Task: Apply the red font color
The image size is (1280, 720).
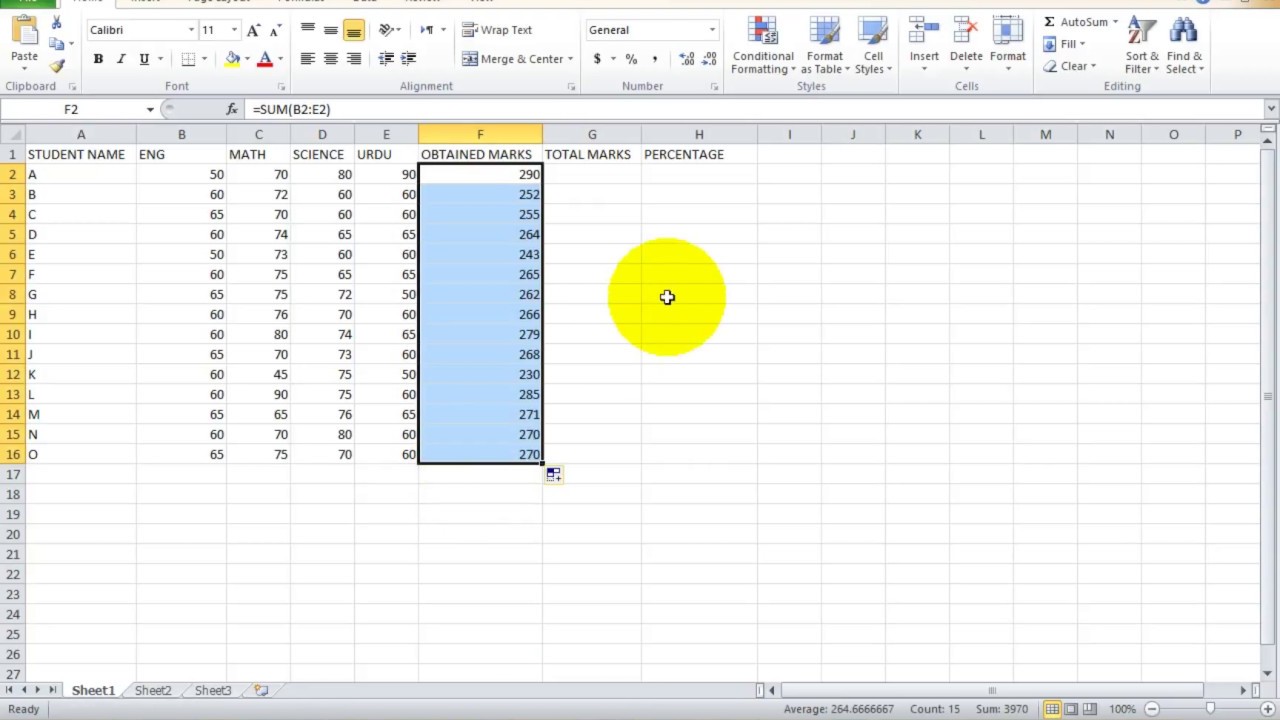Action: click(x=265, y=59)
